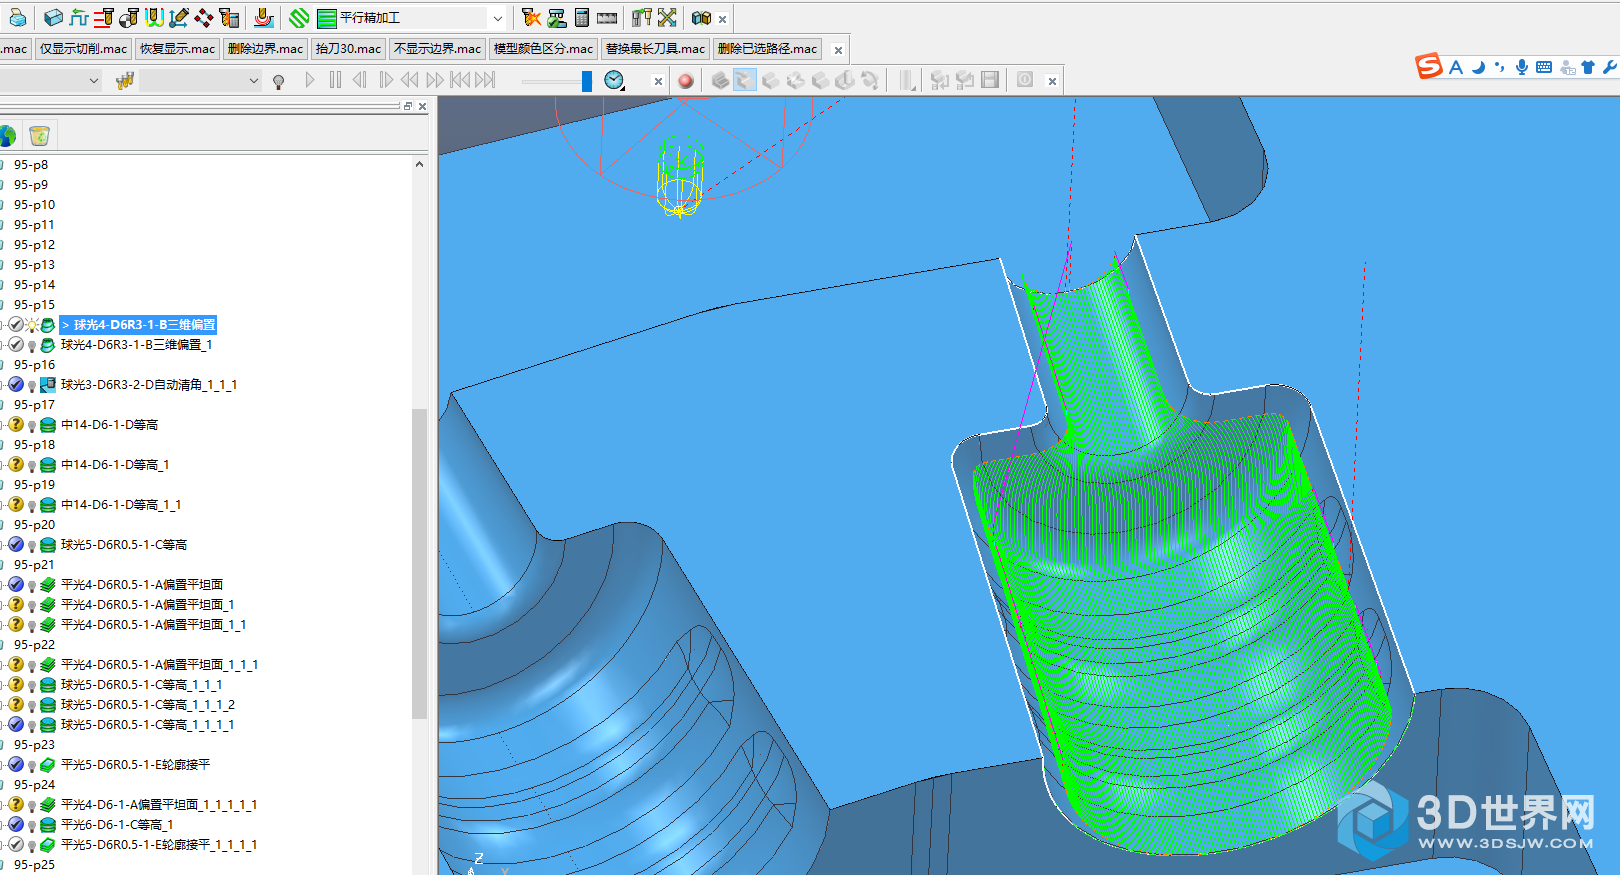
Task: Select toolpath 平光4-D6-1-A偏置平坦面_1_1_1_1
Action: [x=159, y=805]
